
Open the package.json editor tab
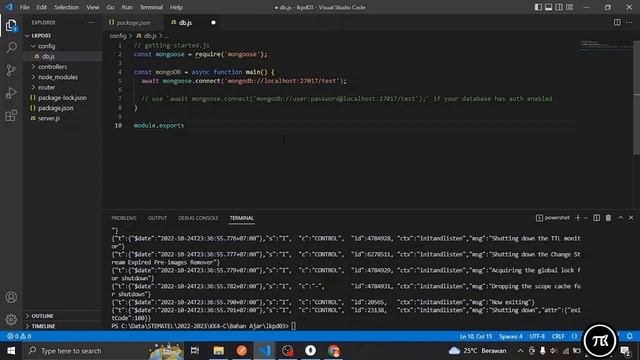133,22
